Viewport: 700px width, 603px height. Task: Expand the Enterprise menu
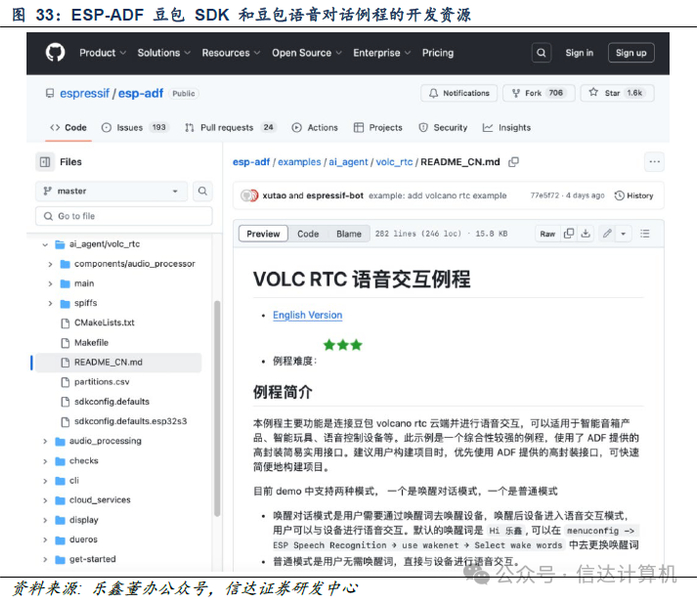[382, 53]
